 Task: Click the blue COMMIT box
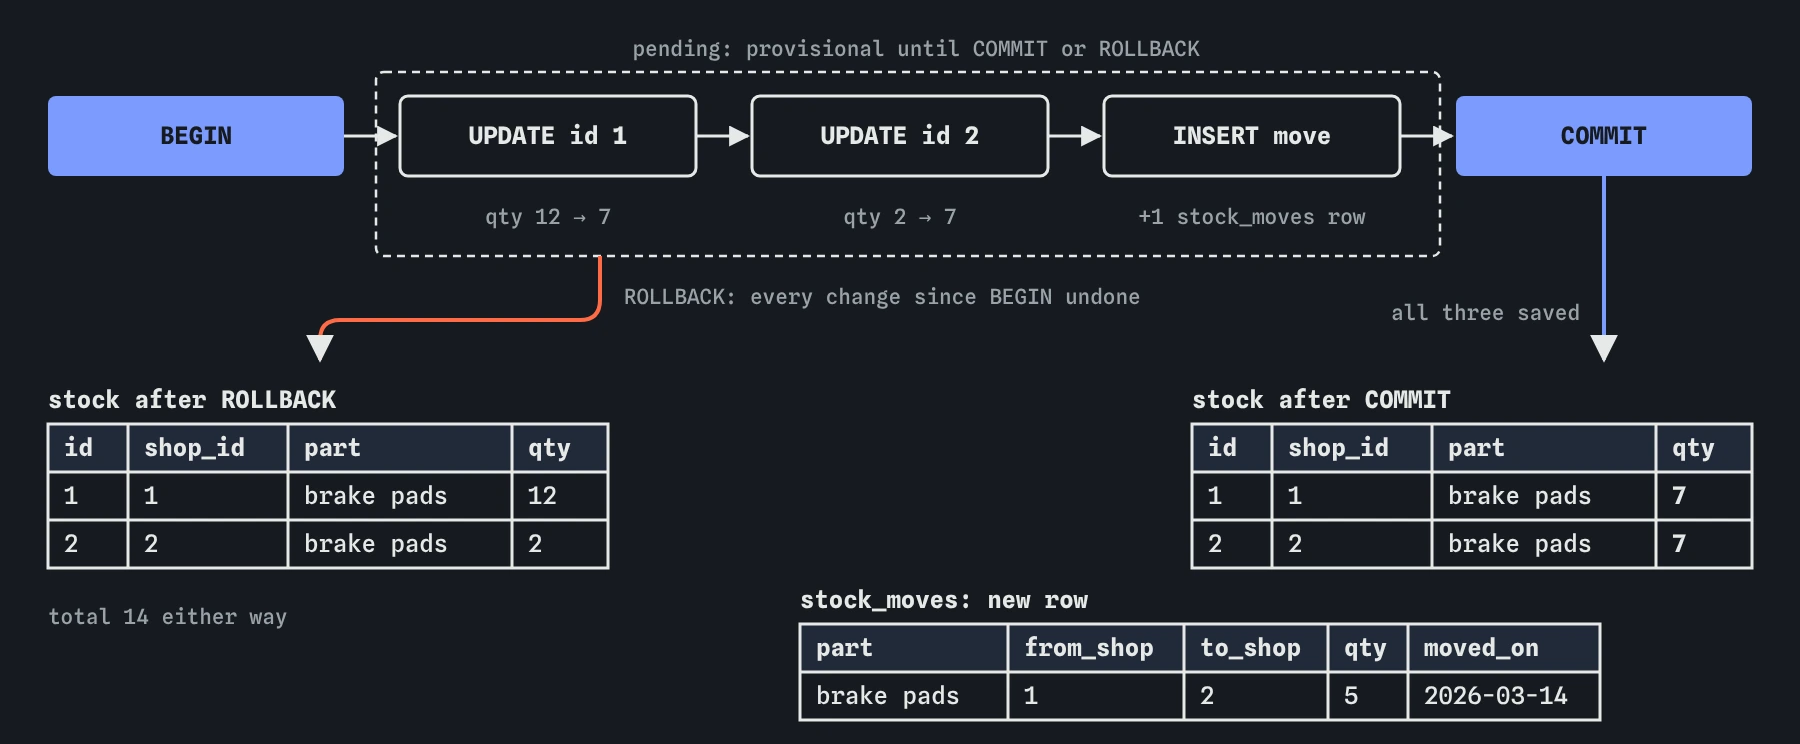pyautogui.click(x=1604, y=136)
